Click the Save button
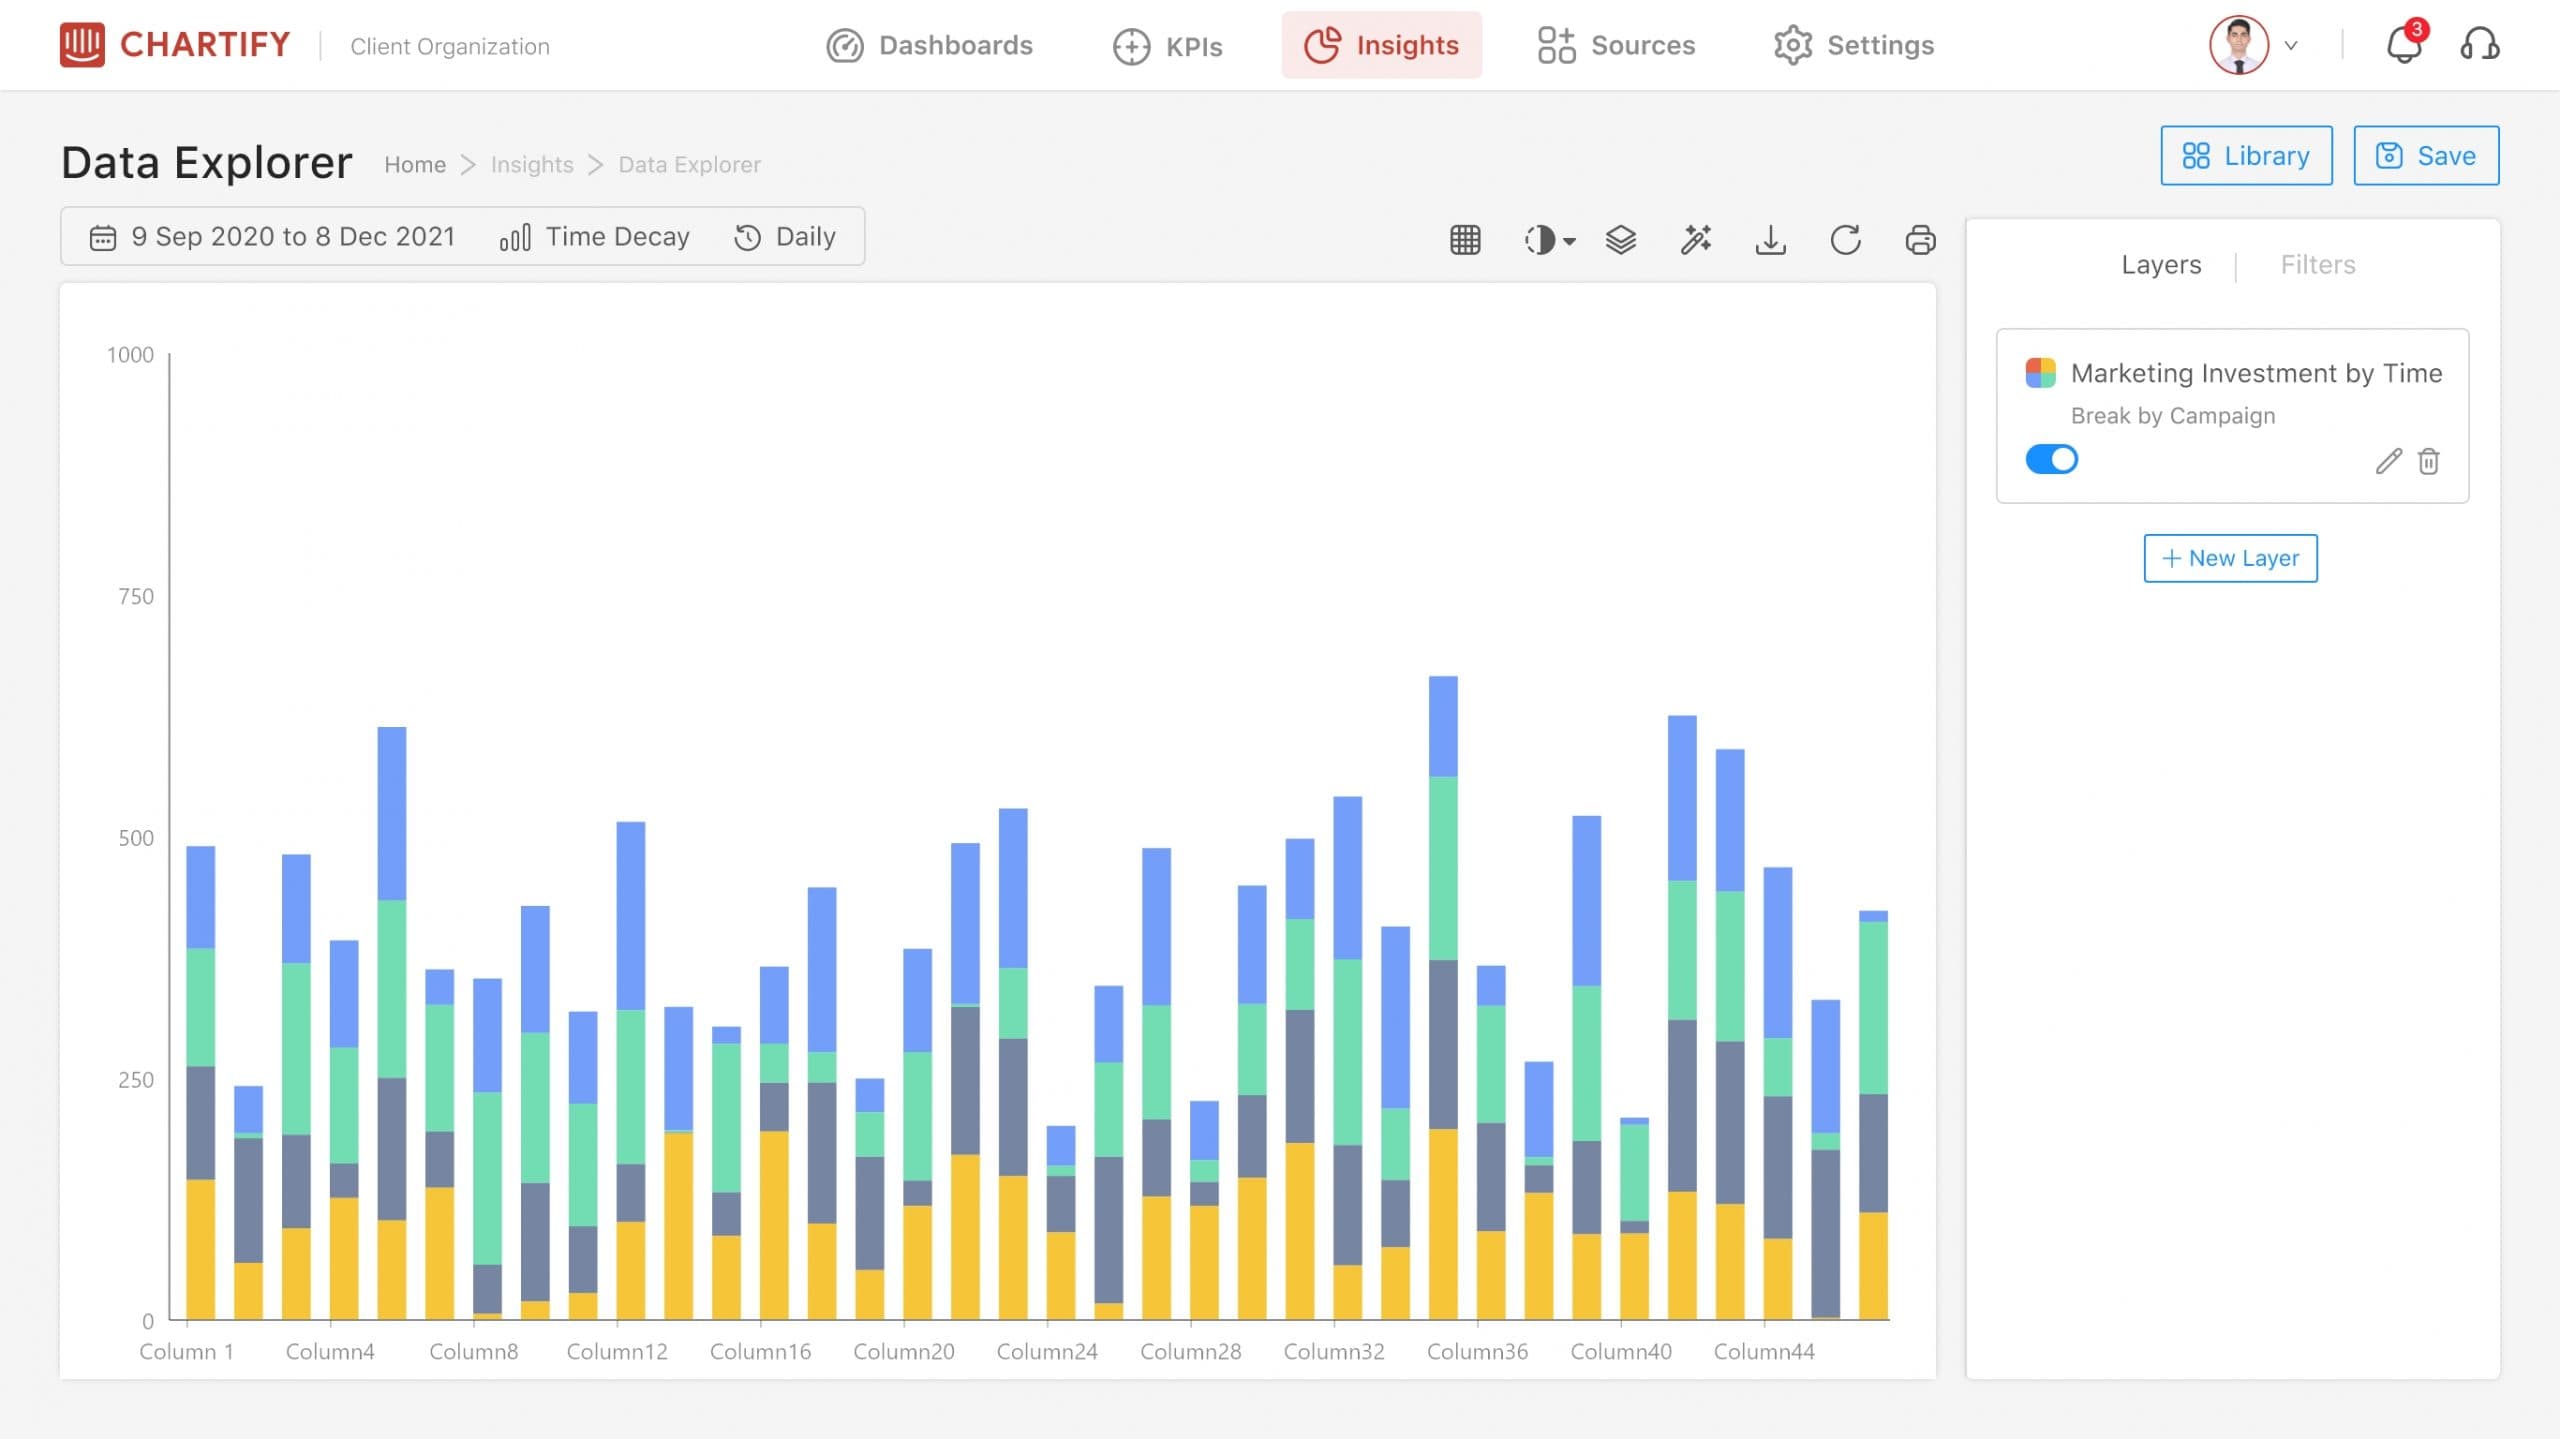 click(x=2426, y=156)
